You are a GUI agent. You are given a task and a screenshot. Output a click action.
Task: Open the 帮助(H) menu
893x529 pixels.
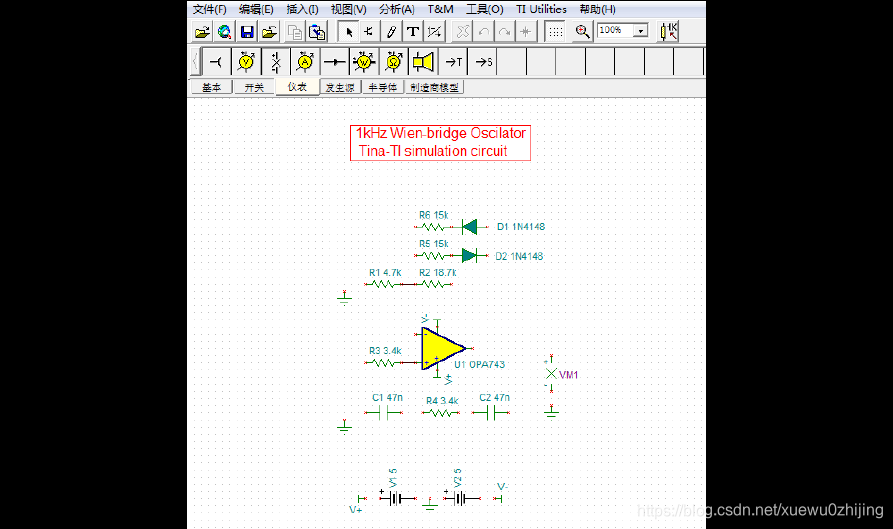pyautogui.click(x=597, y=9)
